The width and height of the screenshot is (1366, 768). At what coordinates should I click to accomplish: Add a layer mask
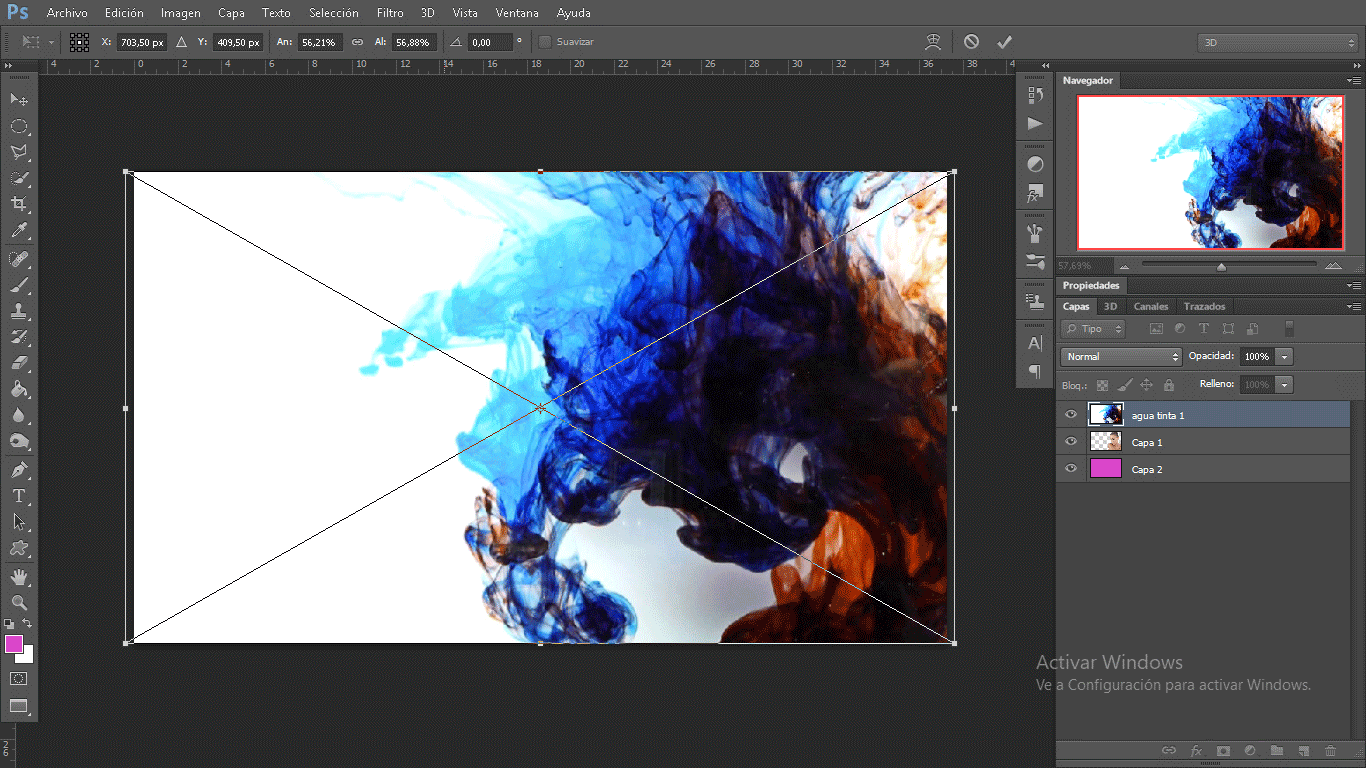(x=1222, y=750)
